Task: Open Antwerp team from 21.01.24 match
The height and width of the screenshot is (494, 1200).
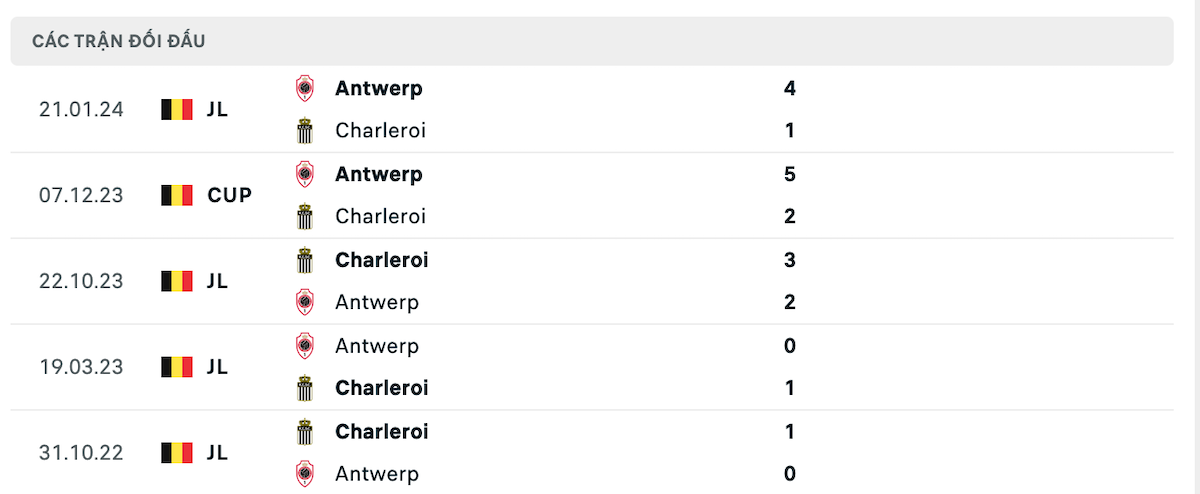Action: (x=379, y=88)
